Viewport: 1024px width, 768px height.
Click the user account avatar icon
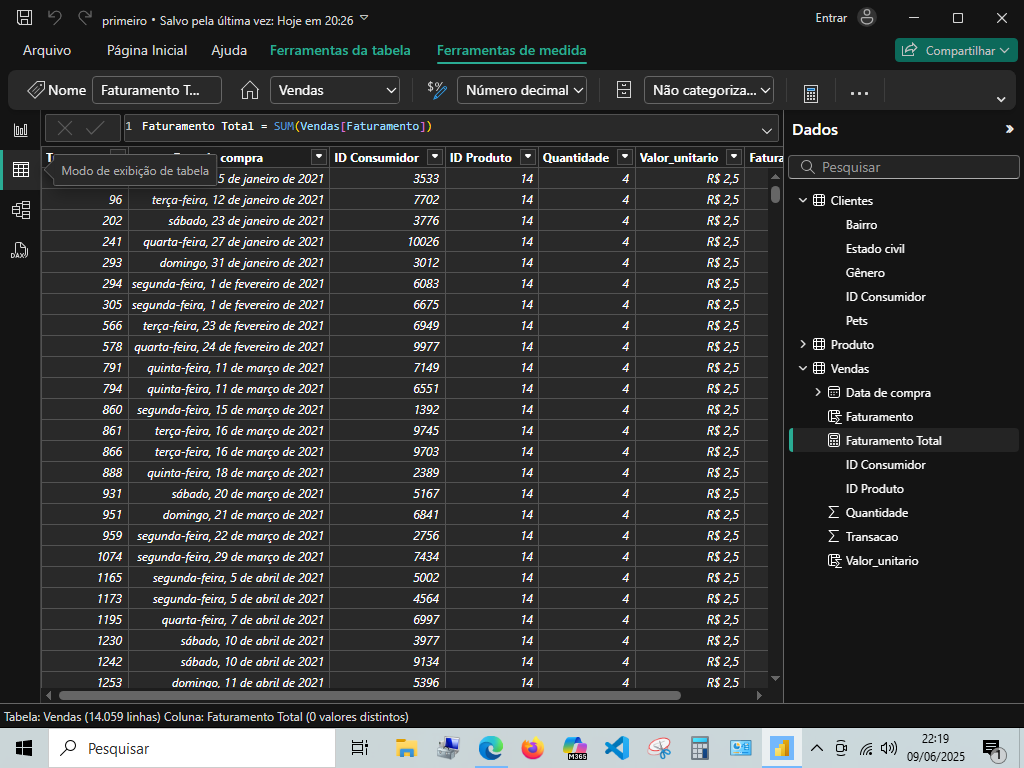pos(867,18)
